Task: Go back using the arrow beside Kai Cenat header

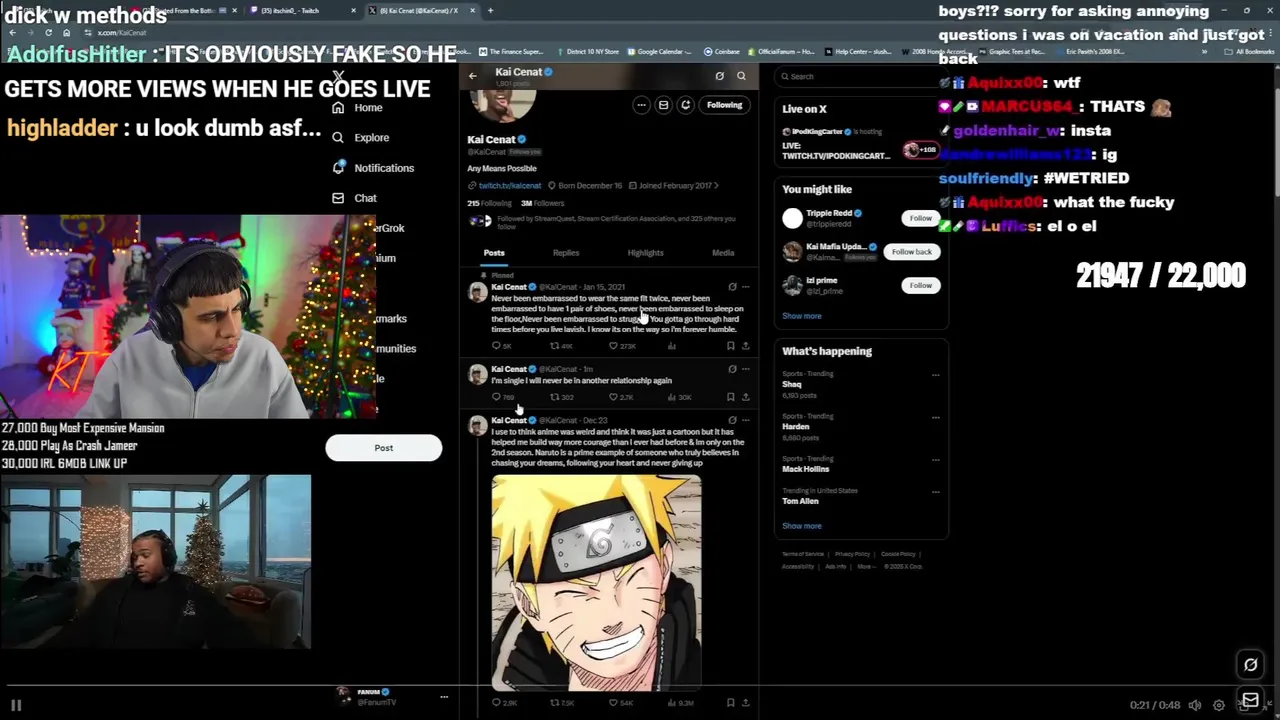Action: [x=473, y=76]
